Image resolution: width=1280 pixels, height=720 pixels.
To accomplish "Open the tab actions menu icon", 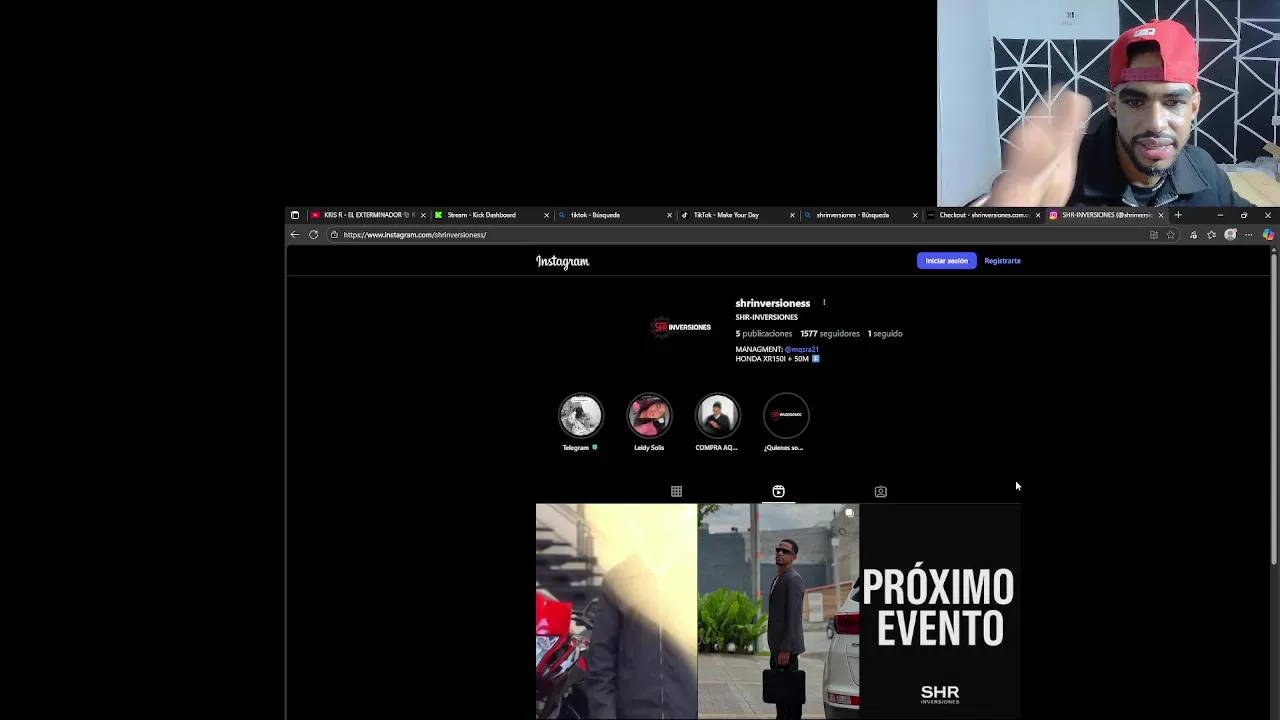I will (294, 215).
